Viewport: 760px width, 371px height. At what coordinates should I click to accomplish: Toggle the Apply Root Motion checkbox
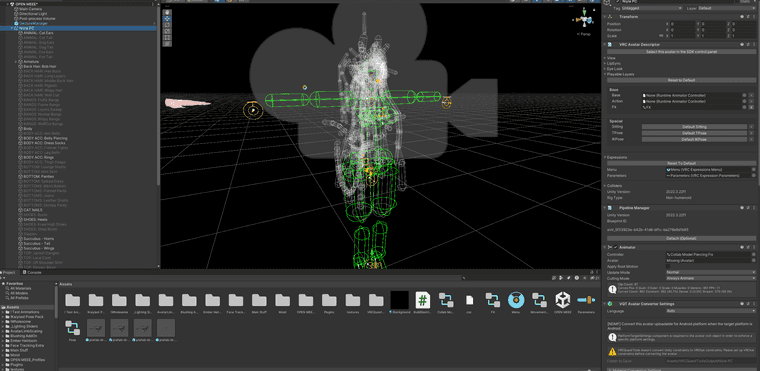pyautogui.click(x=668, y=266)
